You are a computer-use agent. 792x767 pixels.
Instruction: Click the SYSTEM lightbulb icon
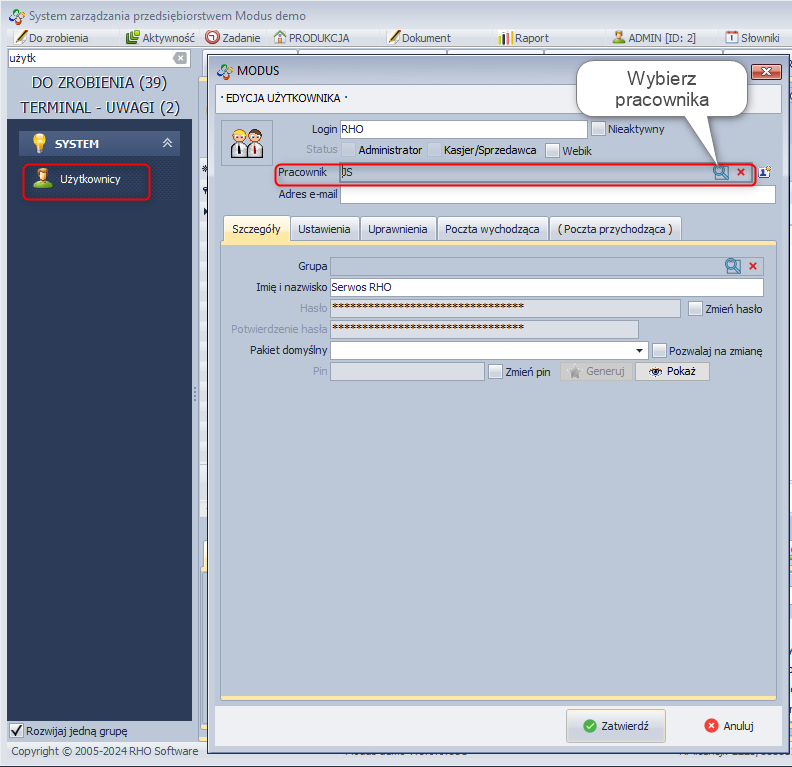coord(39,143)
